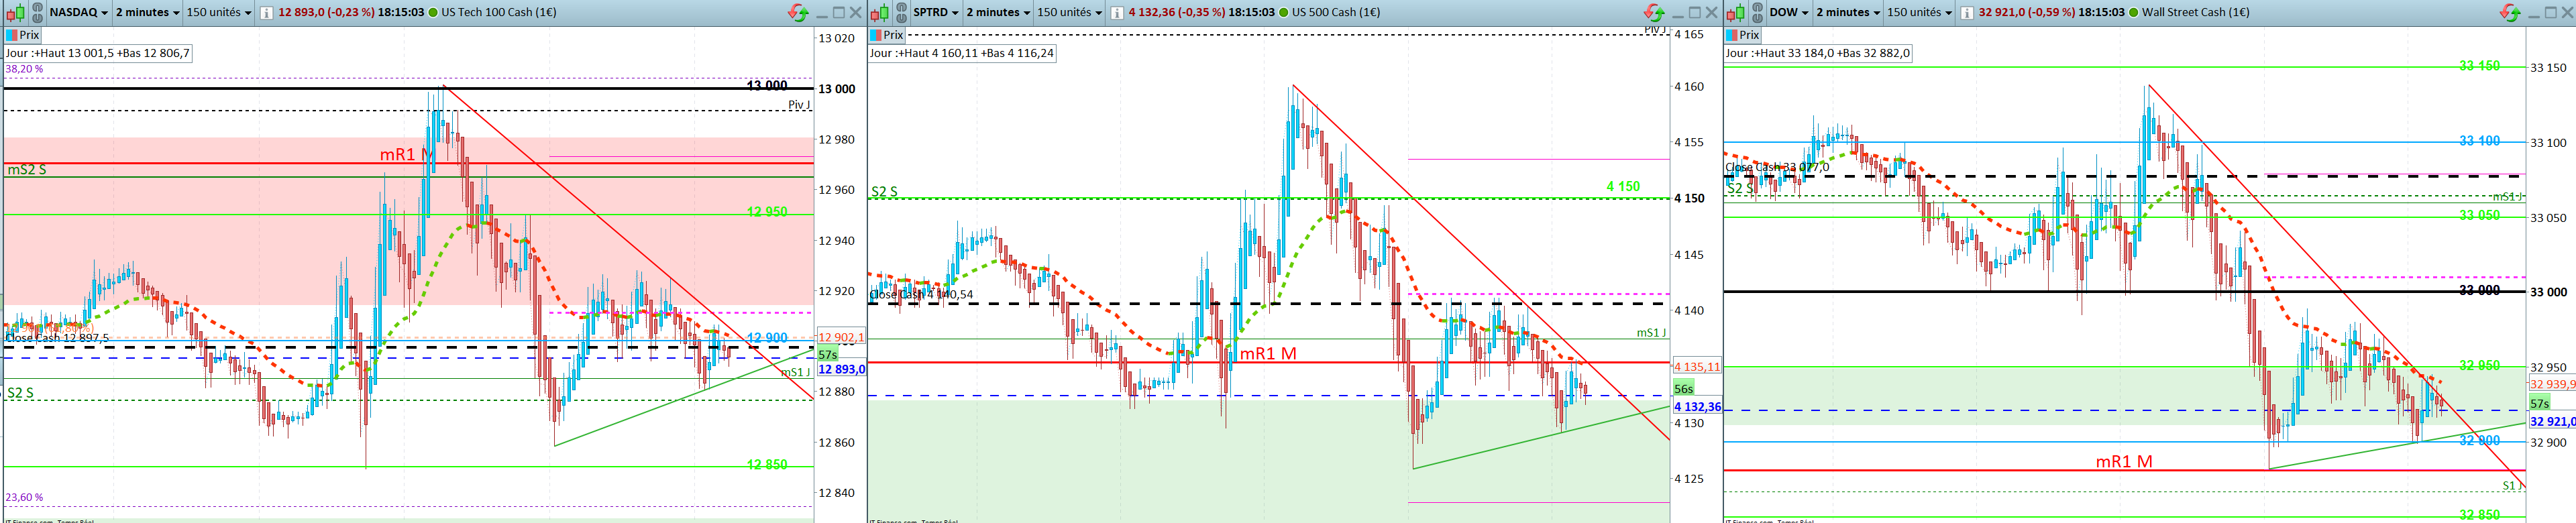Click red-green refresh arrows on DOW chart
This screenshot has height=523, width=2576.
coord(2511,13)
